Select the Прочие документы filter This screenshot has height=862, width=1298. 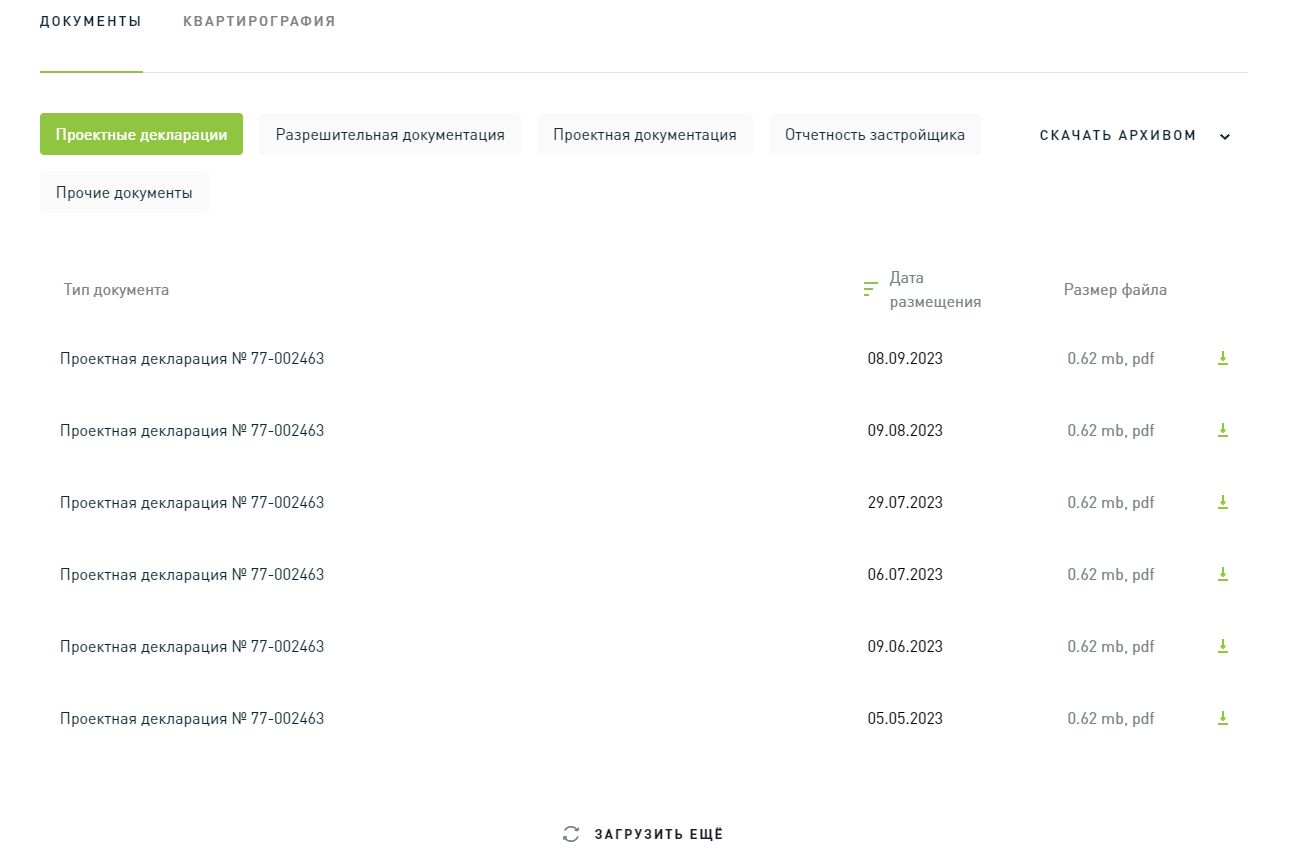pos(124,192)
